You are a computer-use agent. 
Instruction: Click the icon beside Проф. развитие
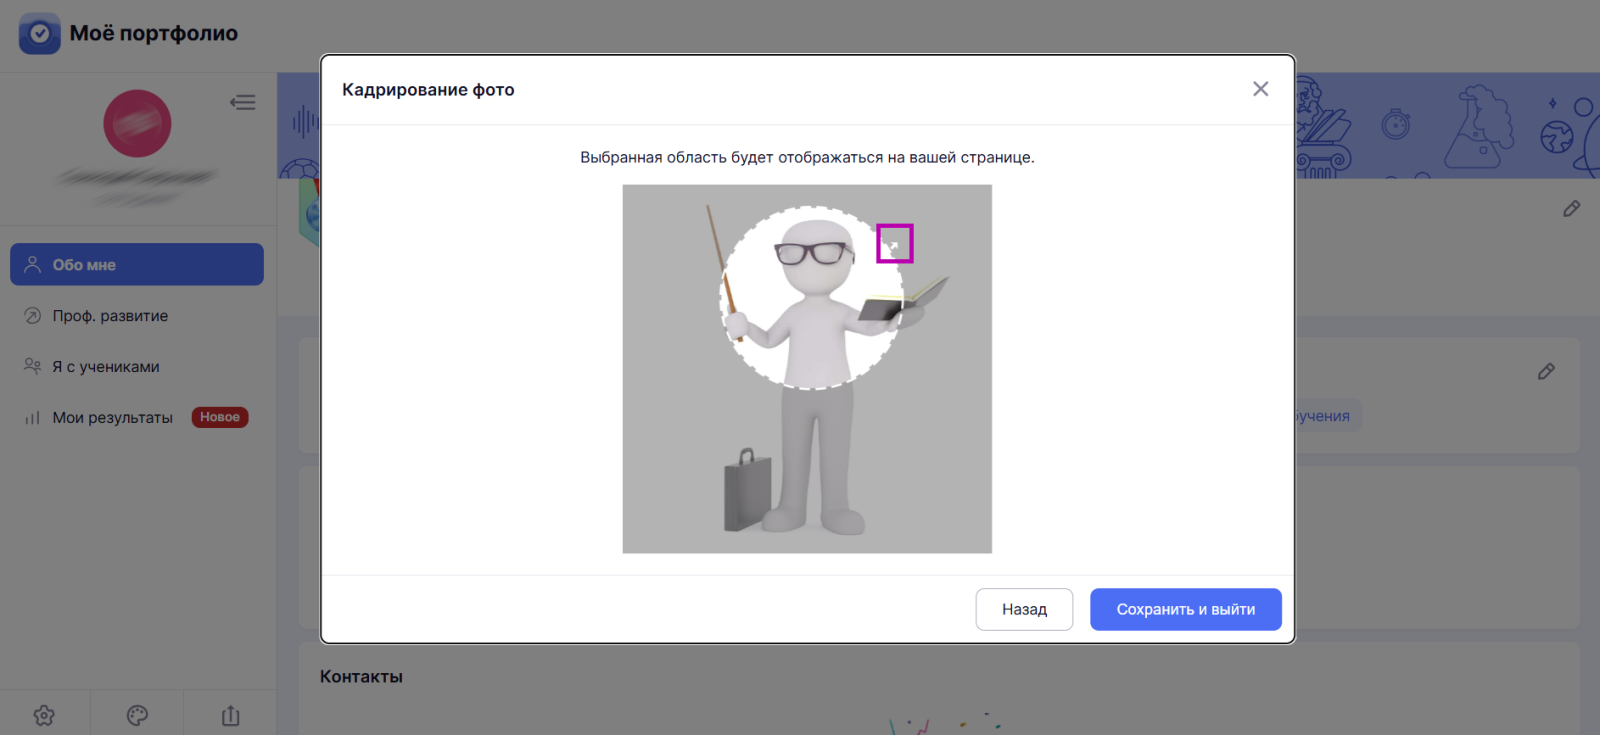(x=32, y=315)
